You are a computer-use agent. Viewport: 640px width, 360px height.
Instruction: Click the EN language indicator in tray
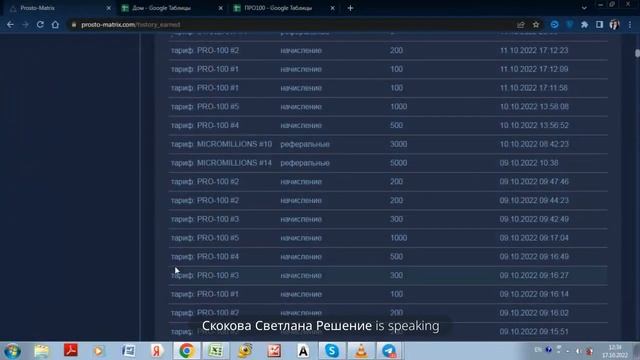coord(538,350)
